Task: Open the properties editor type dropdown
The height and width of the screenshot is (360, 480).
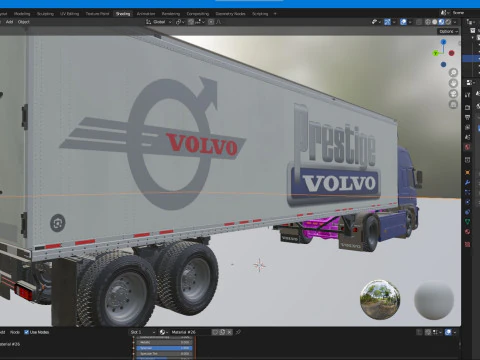Action: click(471, 82)
